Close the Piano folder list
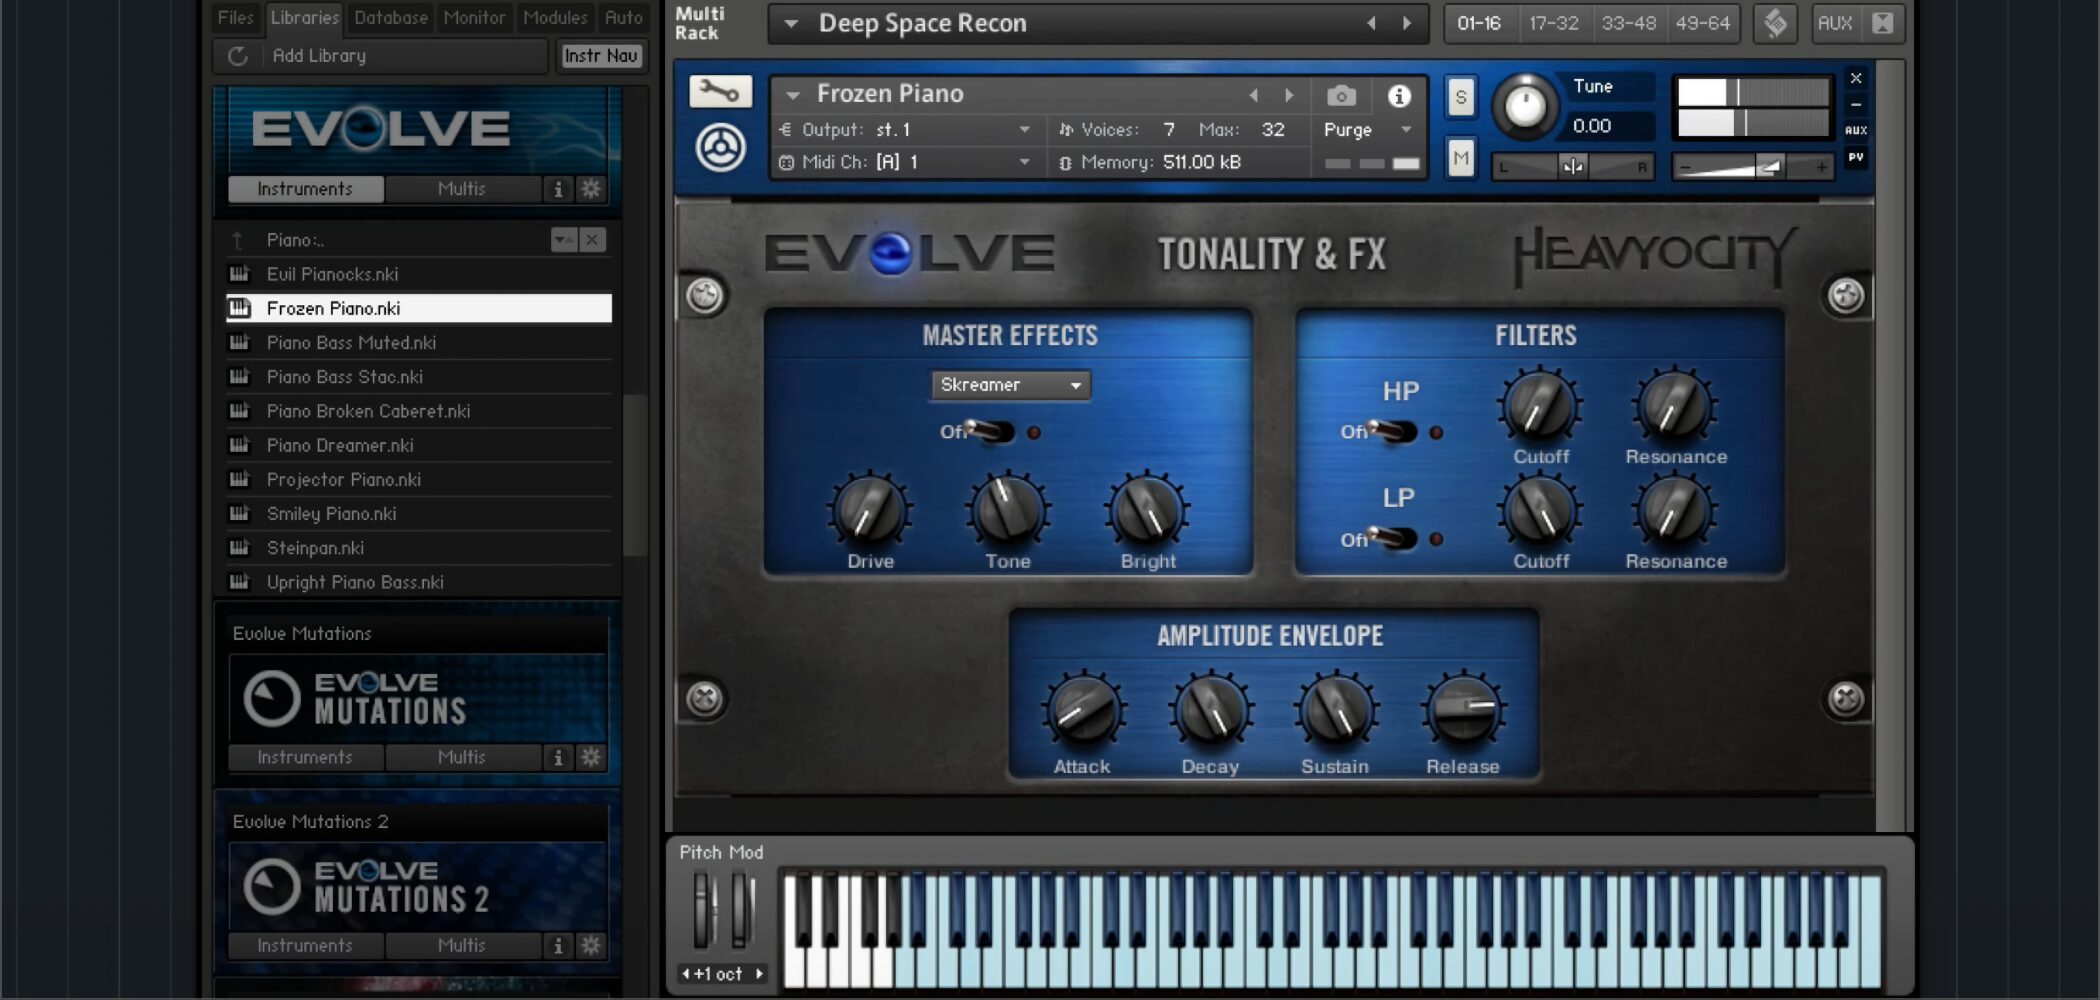 (592, 240)
